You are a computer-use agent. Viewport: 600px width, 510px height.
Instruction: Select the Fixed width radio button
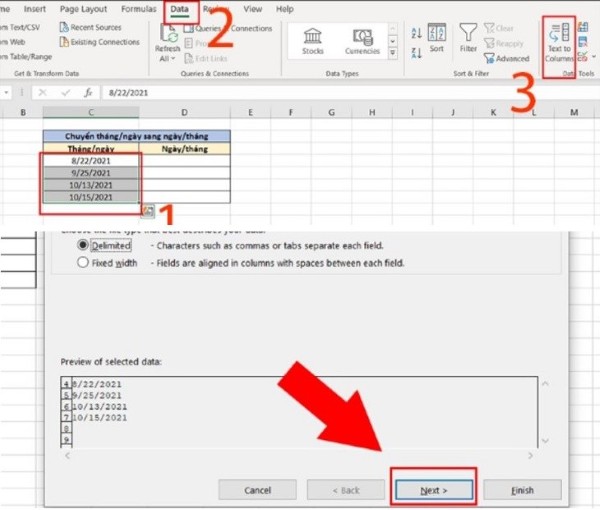(84, 263)
